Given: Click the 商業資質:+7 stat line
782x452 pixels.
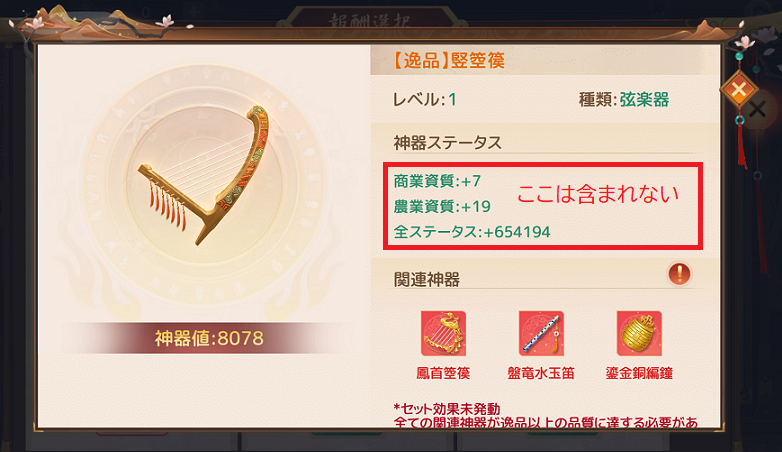Looking at the screenshot, I should point(437,181).
